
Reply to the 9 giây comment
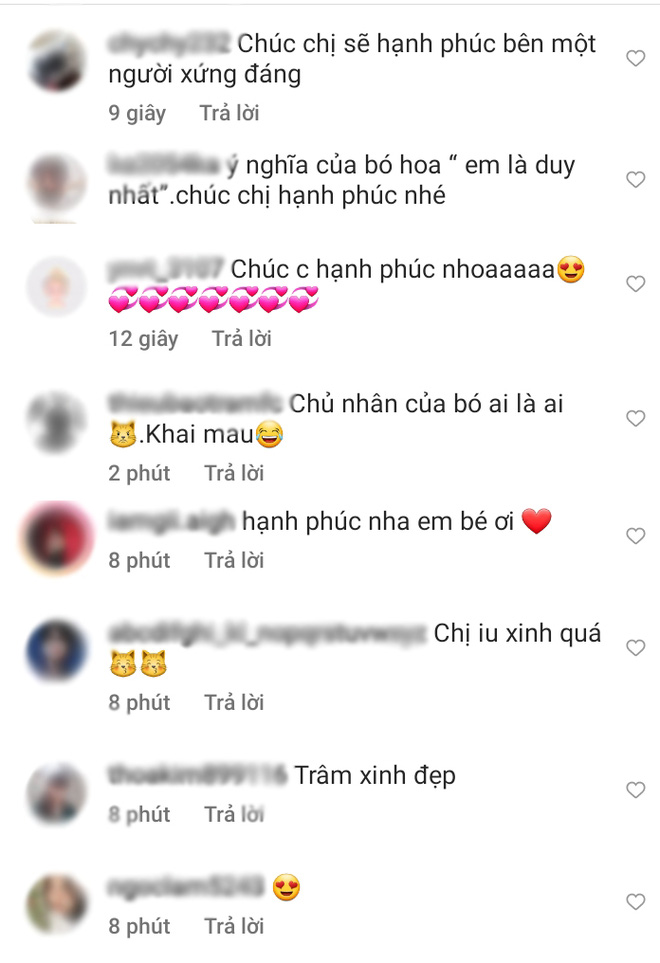pos(230,113)
